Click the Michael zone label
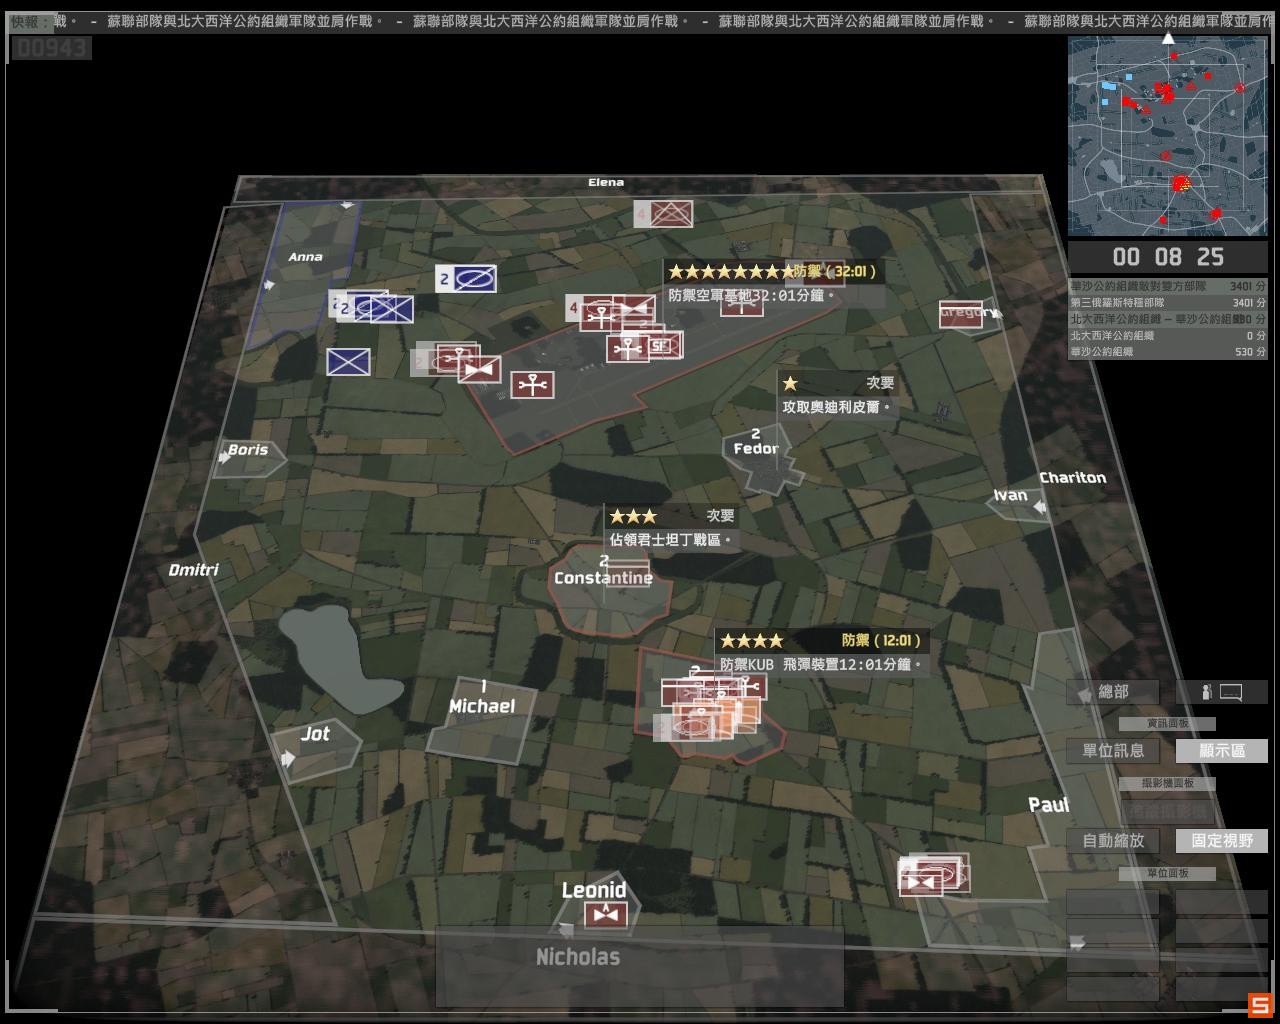Viewport: 1280px width, 1024px height. coord(482,706)
